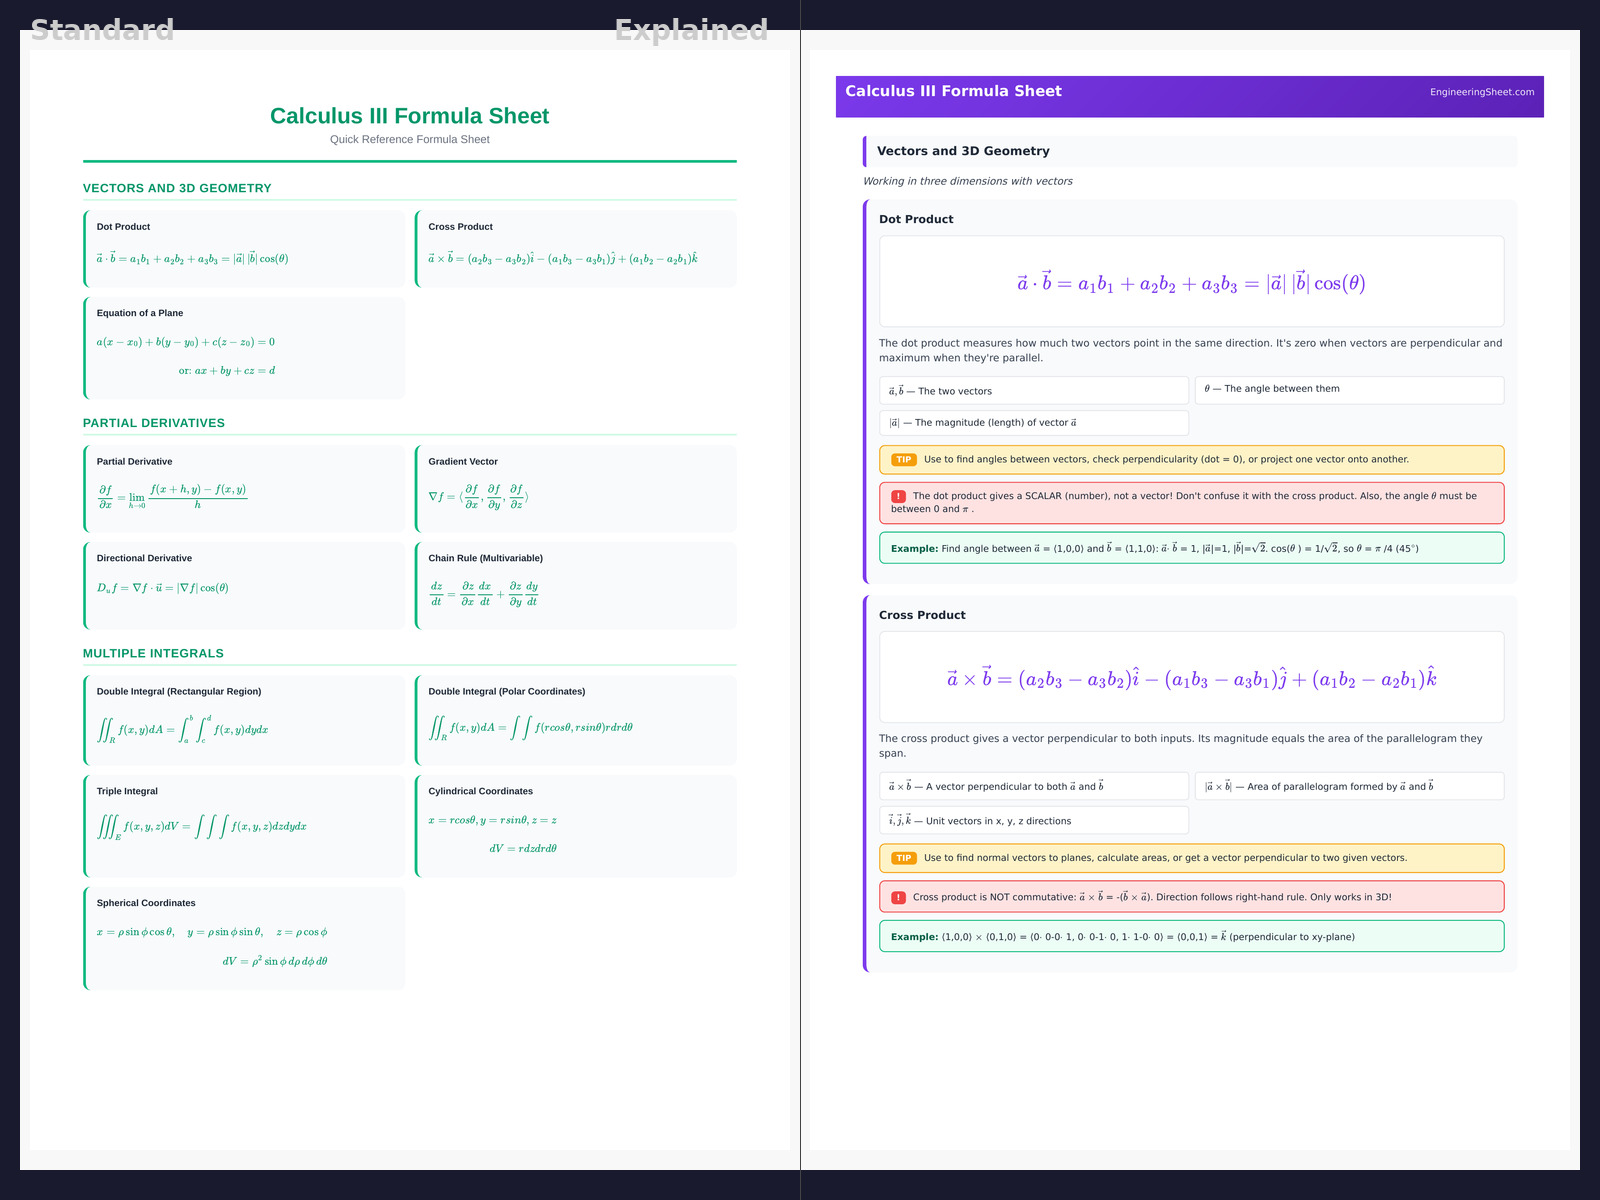Click the Double Integral (Polar Coordinates) card
The width and height of the screenshot is (1600, 1200).
click(576, 720)
